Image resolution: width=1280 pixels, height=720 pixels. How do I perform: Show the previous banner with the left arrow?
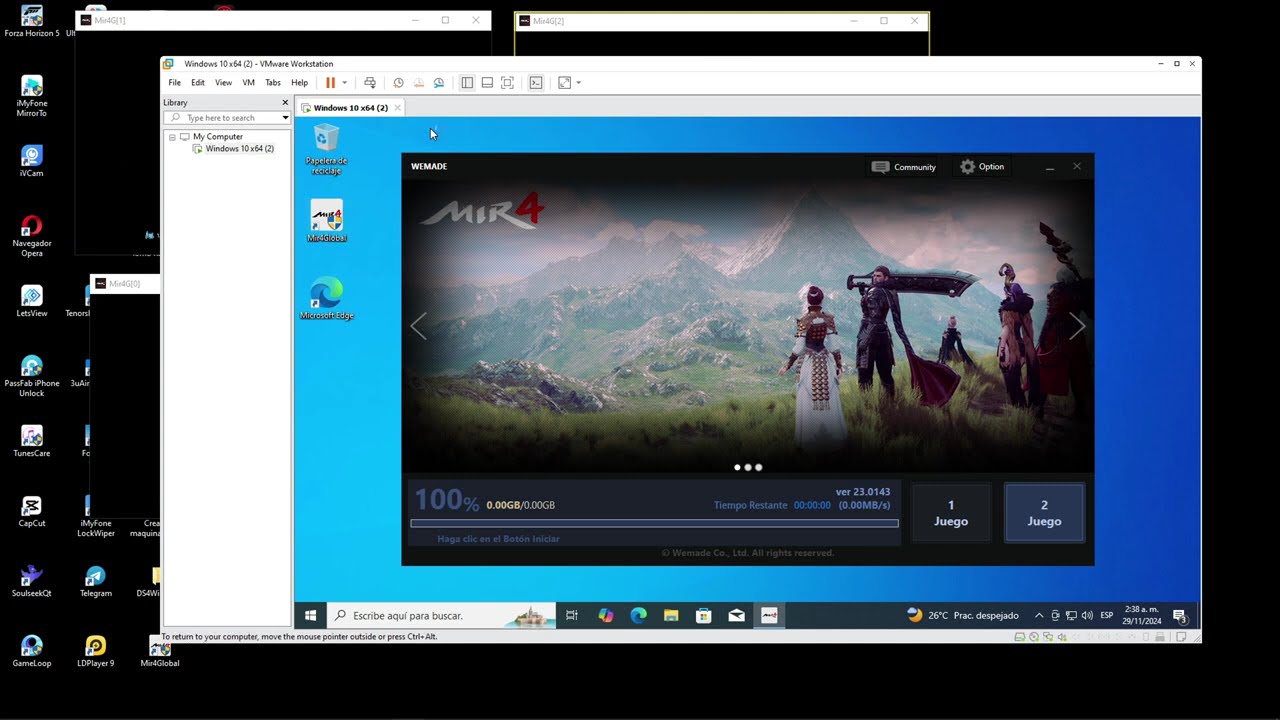418,325
